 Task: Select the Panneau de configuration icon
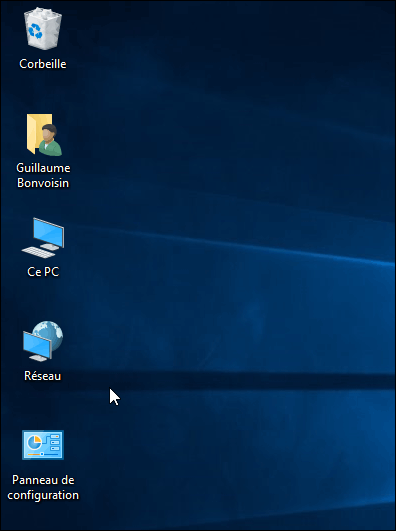(x=43, y=445)
